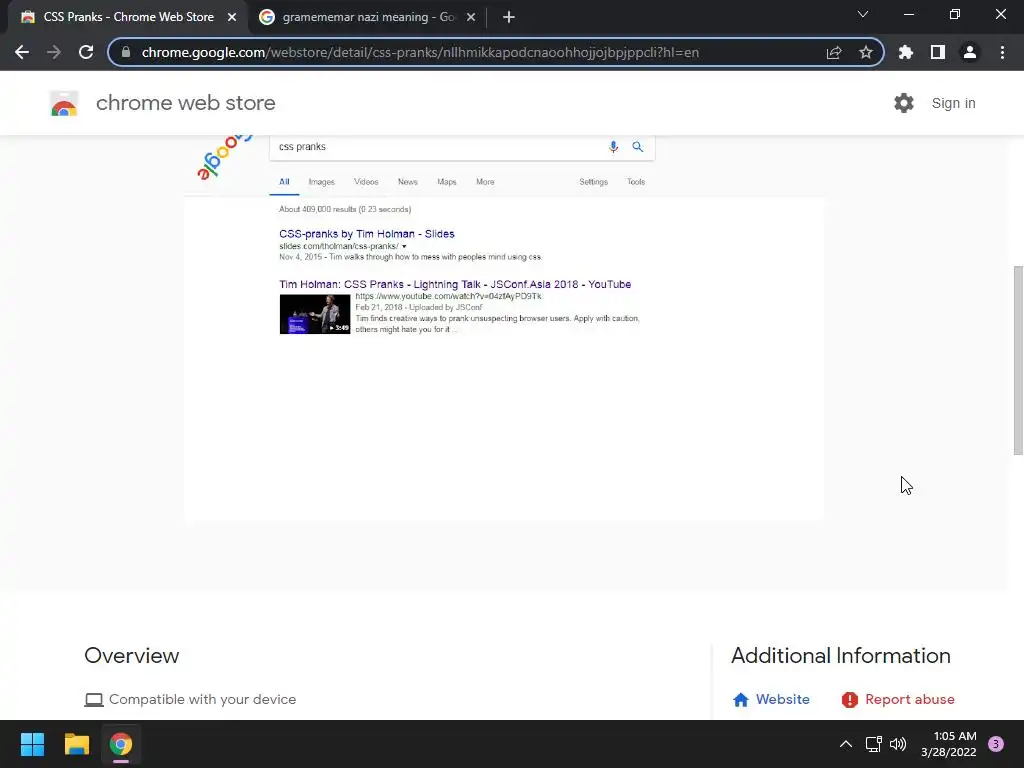The height and width of the screenshot is (768, 1024).
Task: Click the Chrome Web Store logo
Action: (64, 103)
